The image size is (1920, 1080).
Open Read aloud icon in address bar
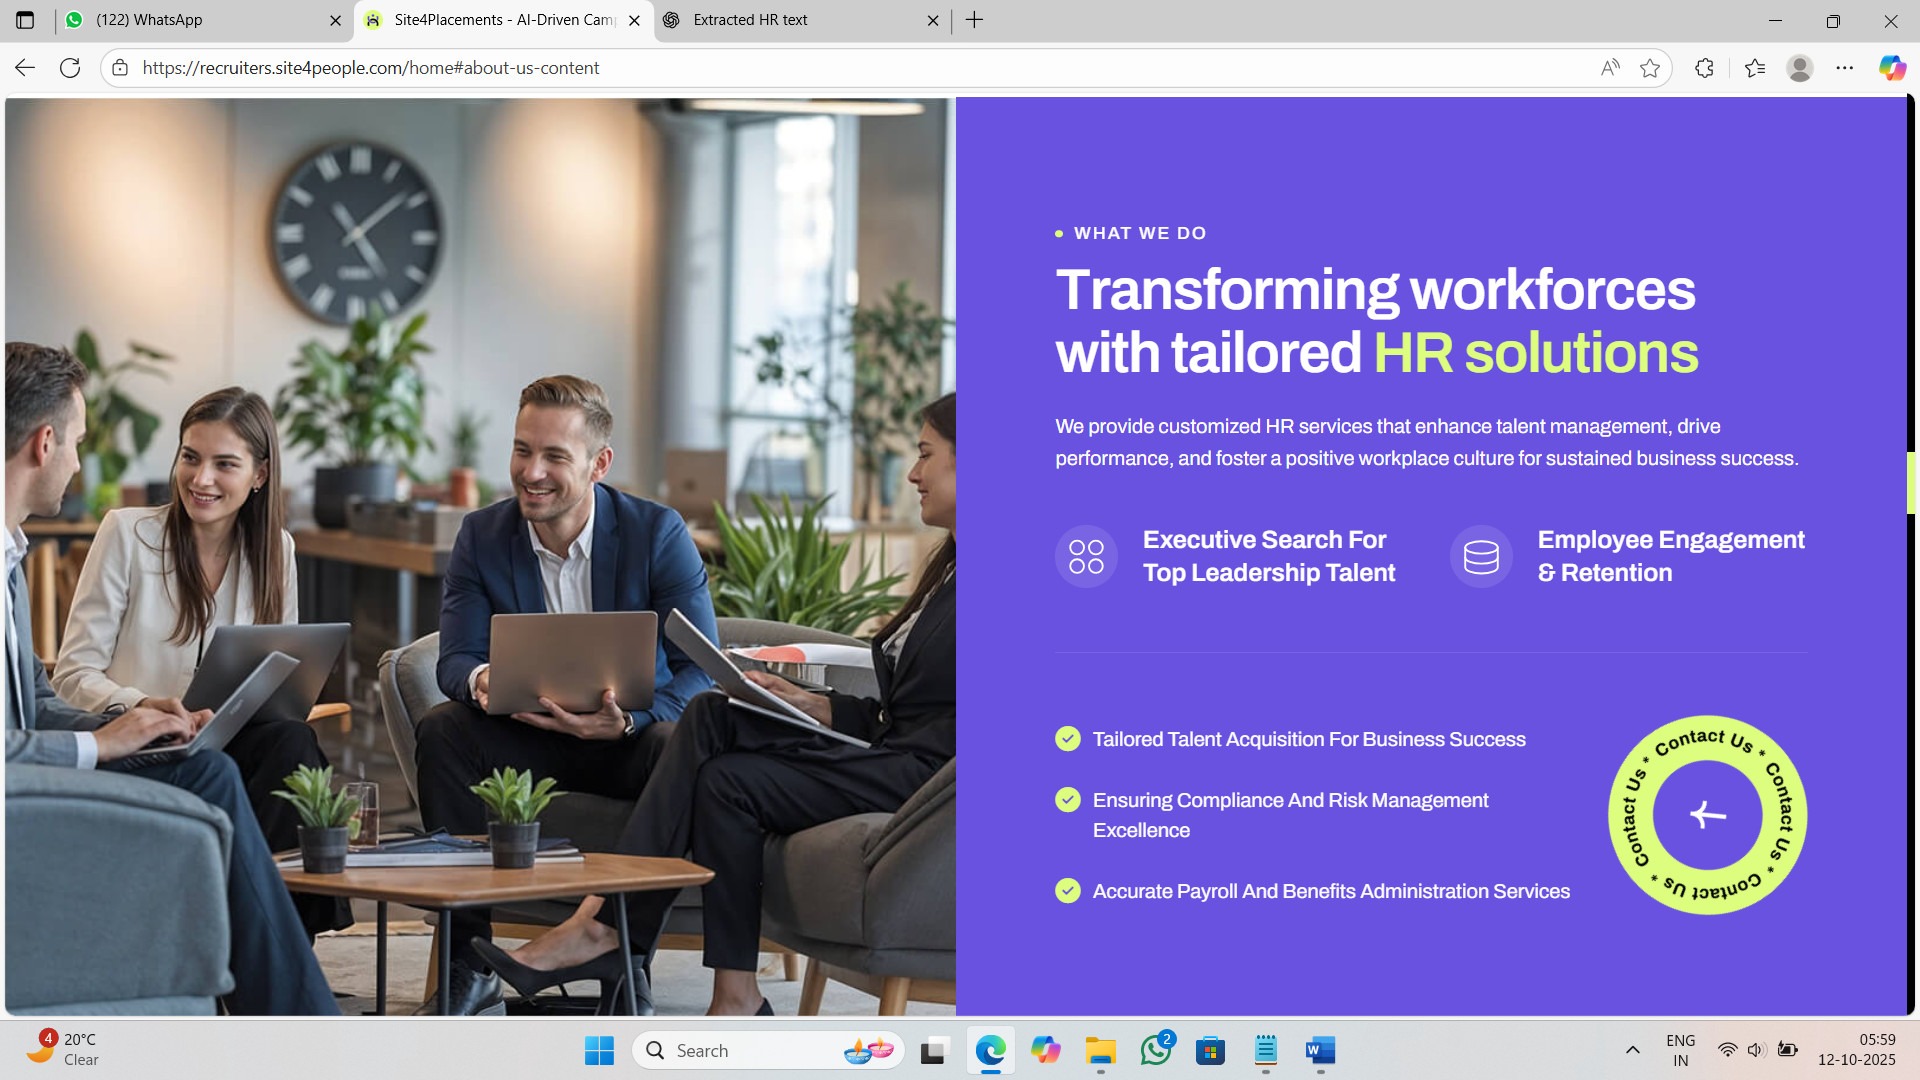coord(1610,68)
